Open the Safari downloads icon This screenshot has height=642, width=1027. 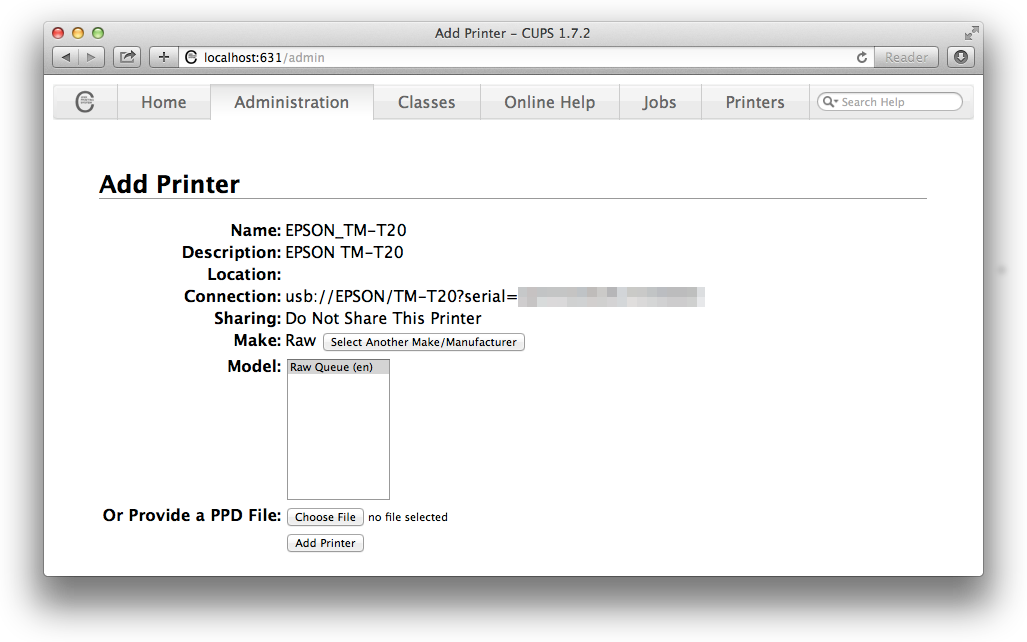click(x=961, y=57)
